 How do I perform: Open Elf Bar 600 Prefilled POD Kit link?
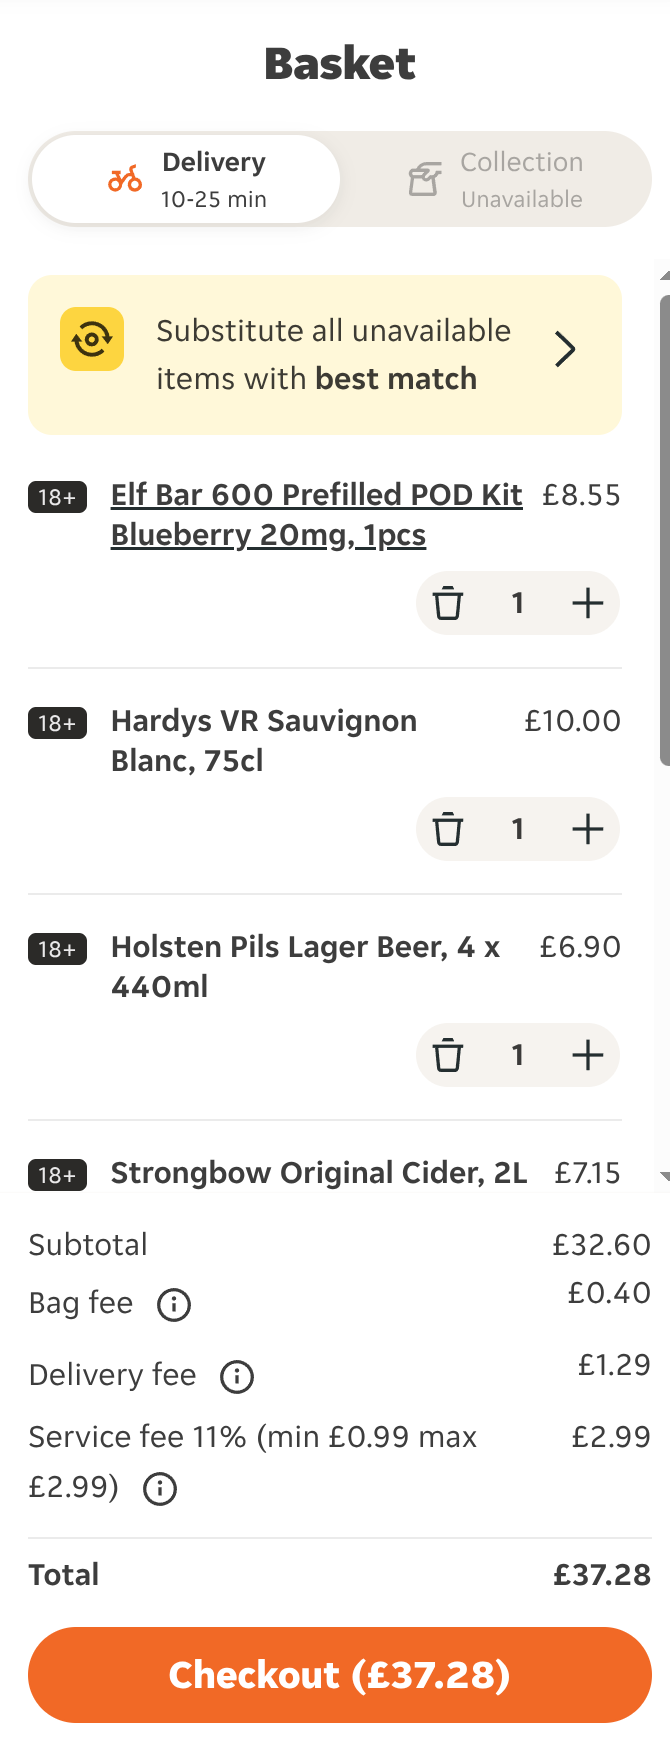[317, 515]
